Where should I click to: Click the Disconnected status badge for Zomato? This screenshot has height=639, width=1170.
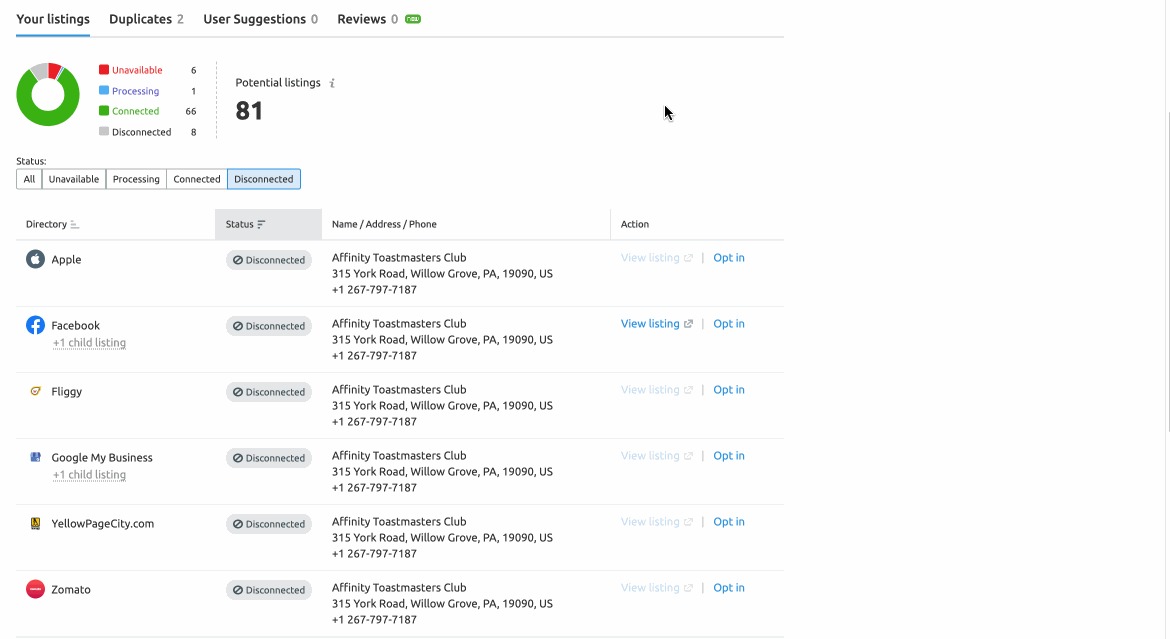[269, 590]
